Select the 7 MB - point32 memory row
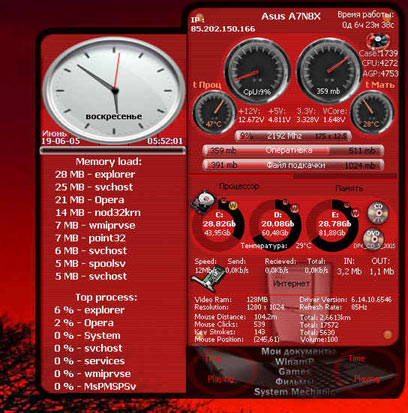Screen dimensions: 408x413 point(90,238)
